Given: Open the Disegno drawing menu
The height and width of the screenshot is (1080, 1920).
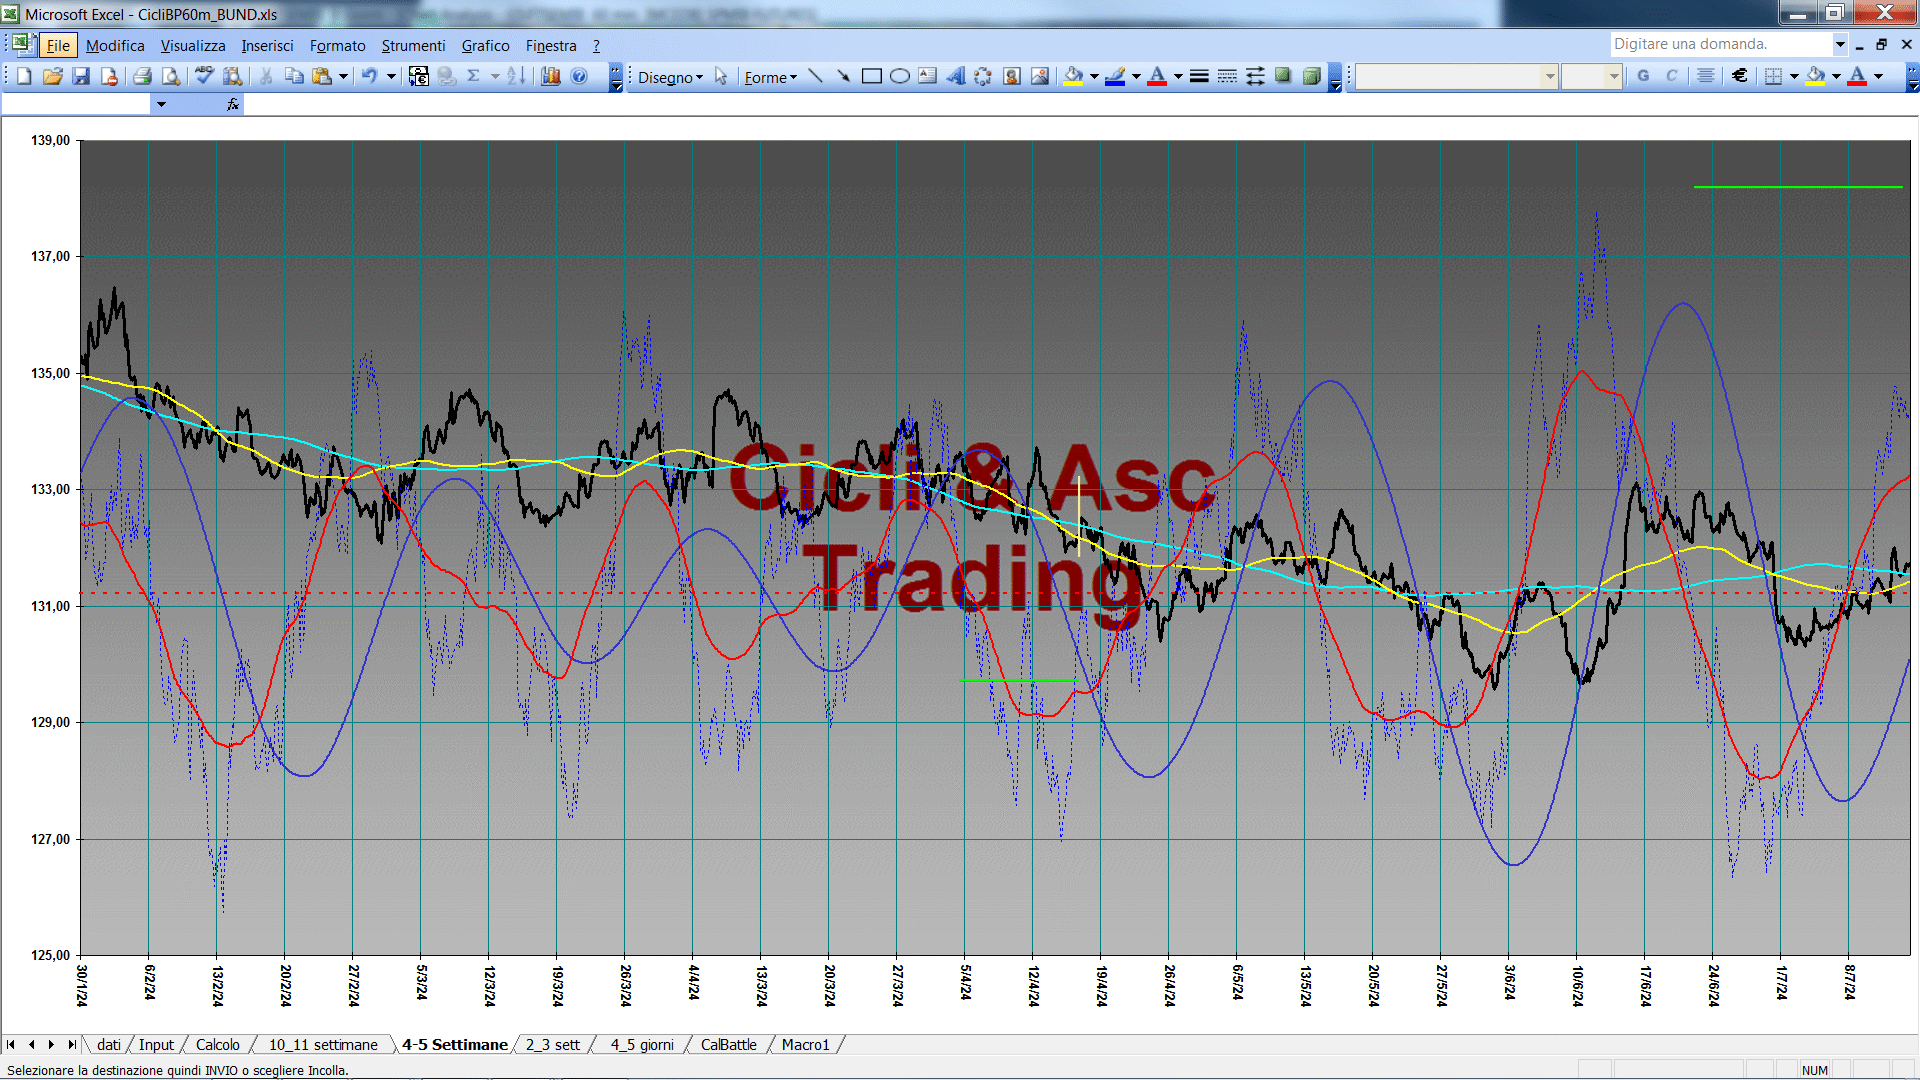Looking at the screenshot, I should 670,77.
